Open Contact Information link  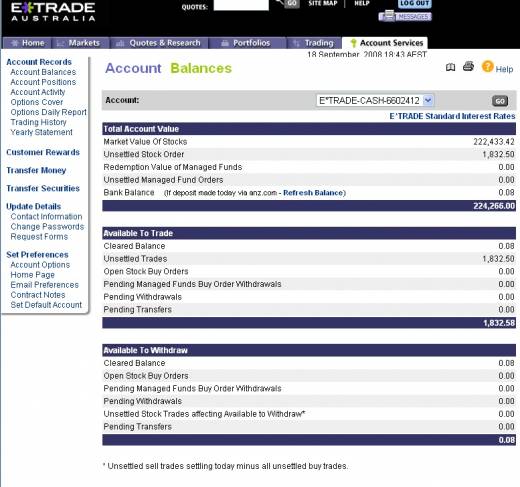(x=46, y=216)
